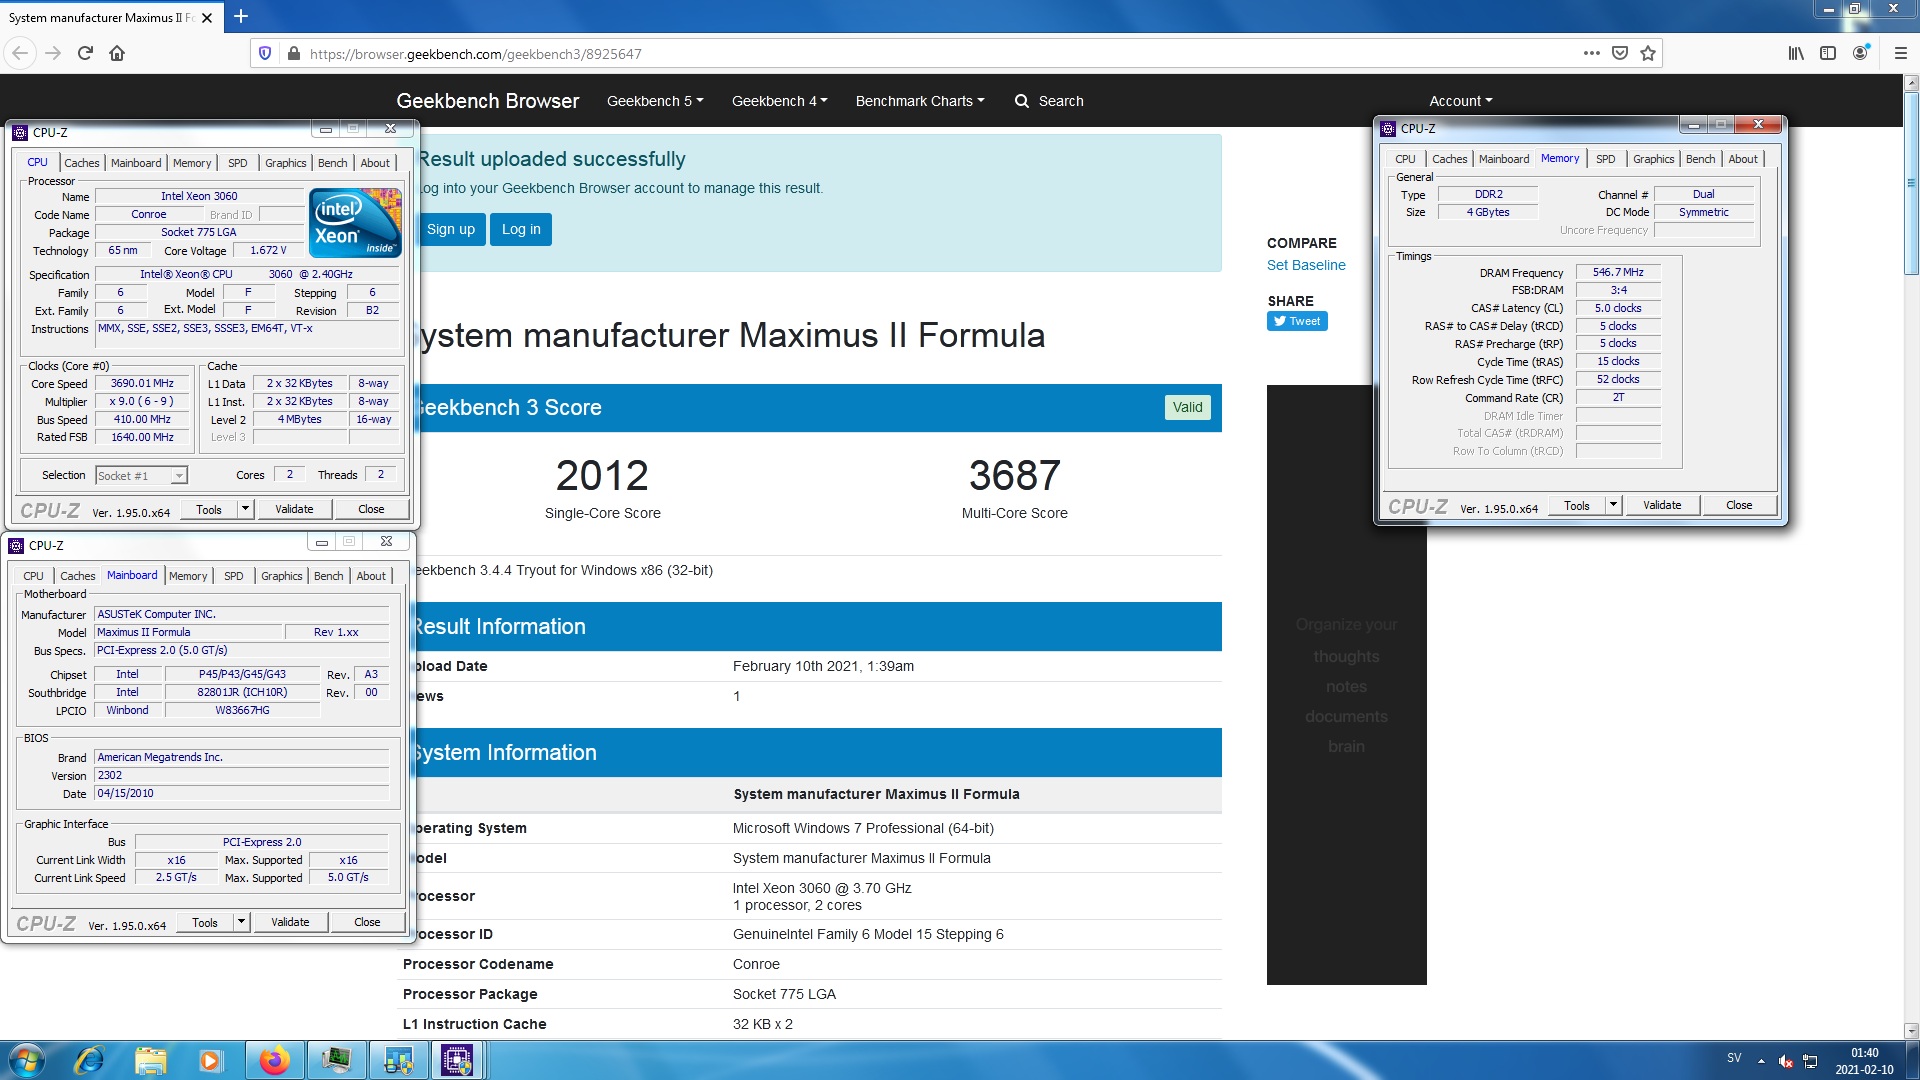Screen dimensions: 1920x1080
Task: Click the Sign up button
Action: [451, 229]
